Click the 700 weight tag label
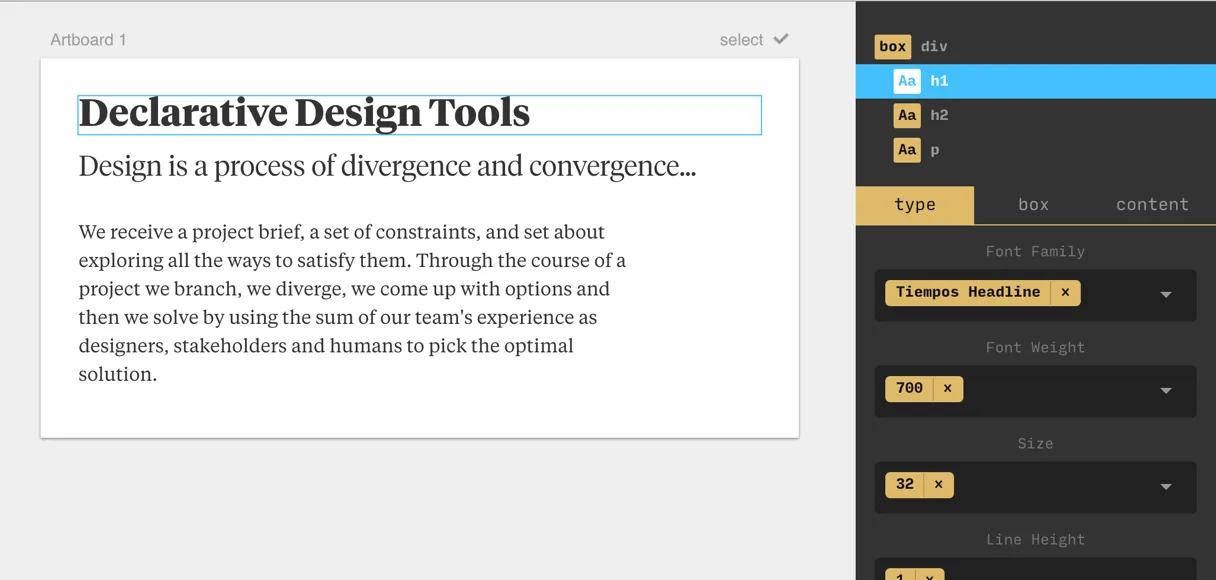Viewport: 1216px width, 580px height. coord(909,388)
